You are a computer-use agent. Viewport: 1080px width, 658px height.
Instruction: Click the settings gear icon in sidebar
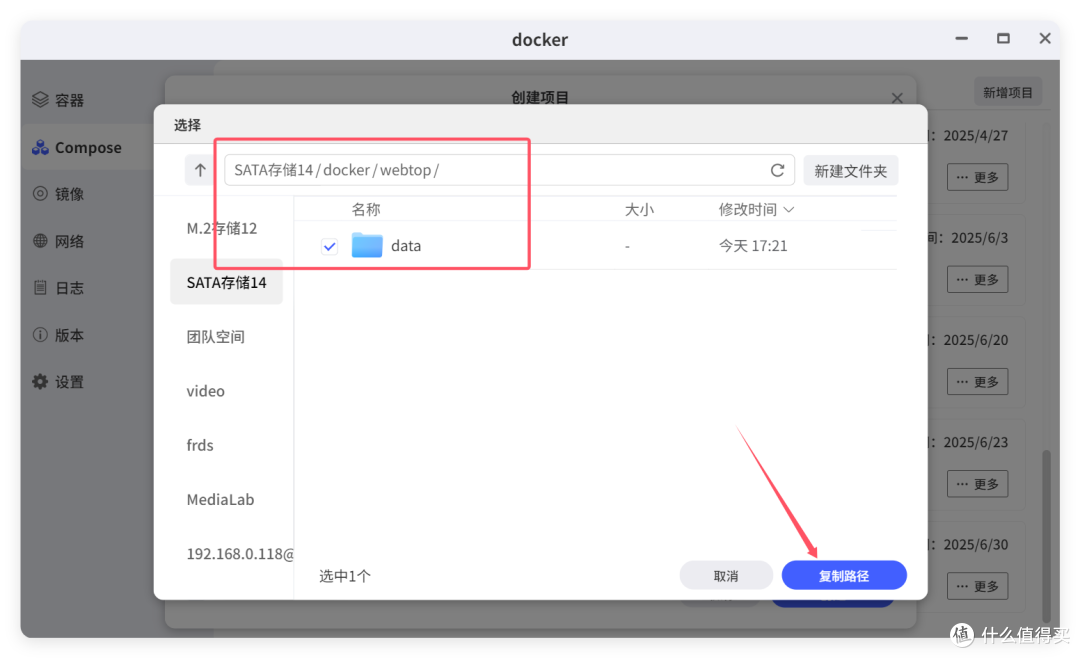(x=41, y=382)
